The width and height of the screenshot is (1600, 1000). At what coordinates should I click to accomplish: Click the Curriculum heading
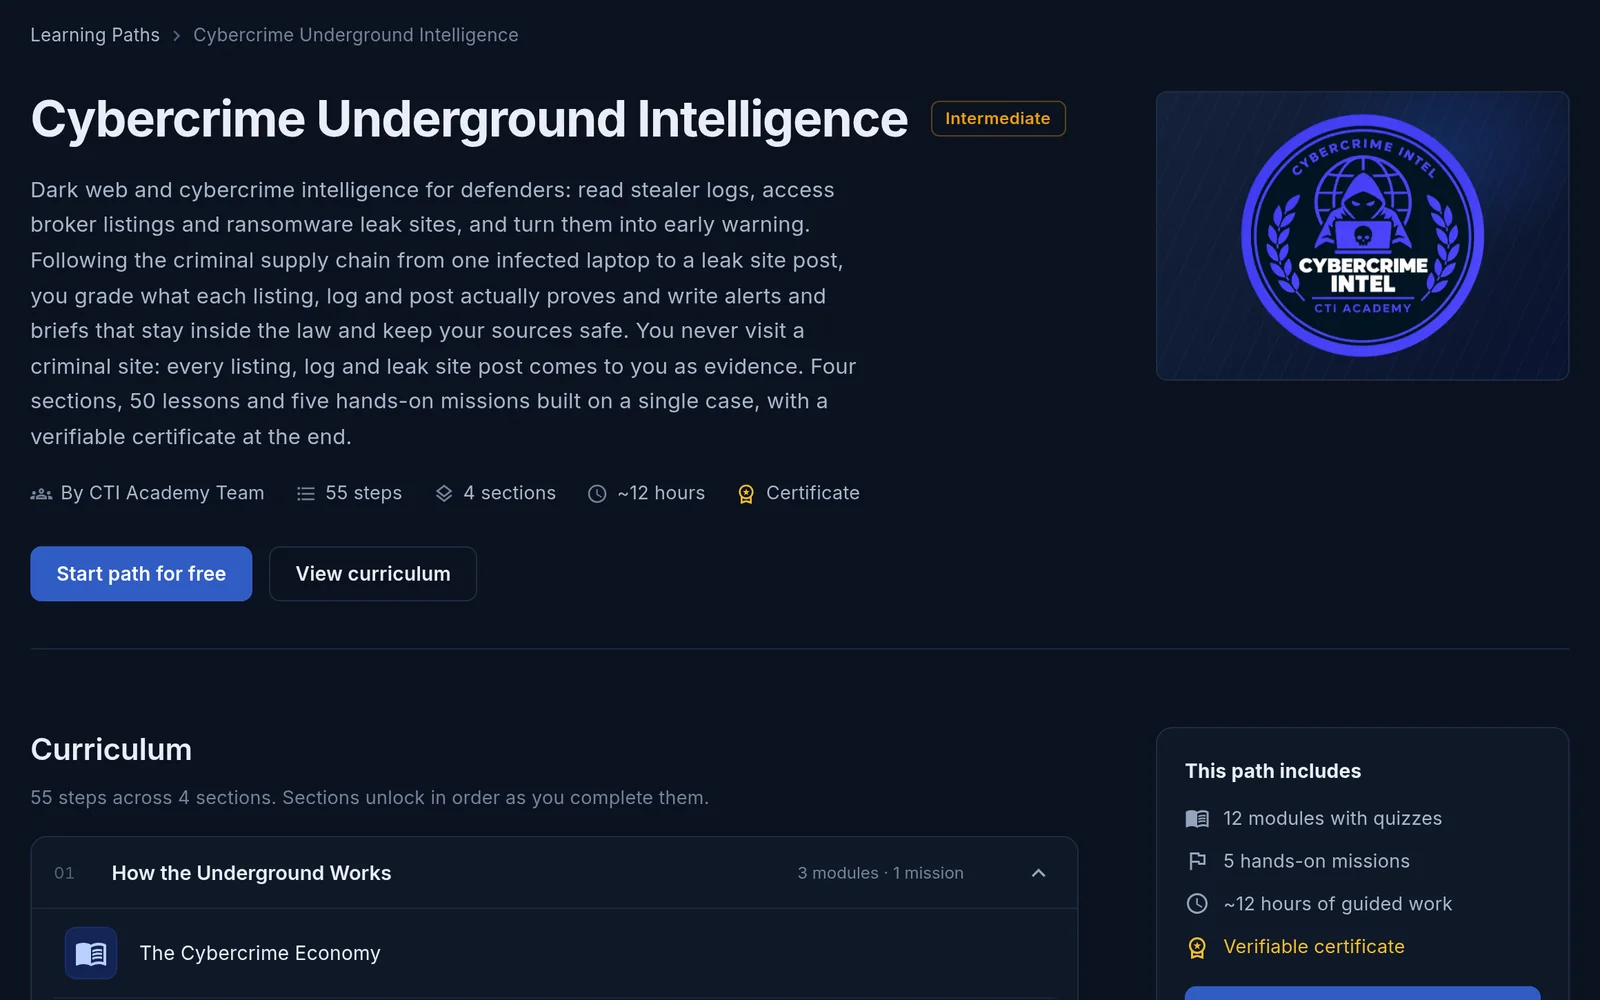(111, 749)
